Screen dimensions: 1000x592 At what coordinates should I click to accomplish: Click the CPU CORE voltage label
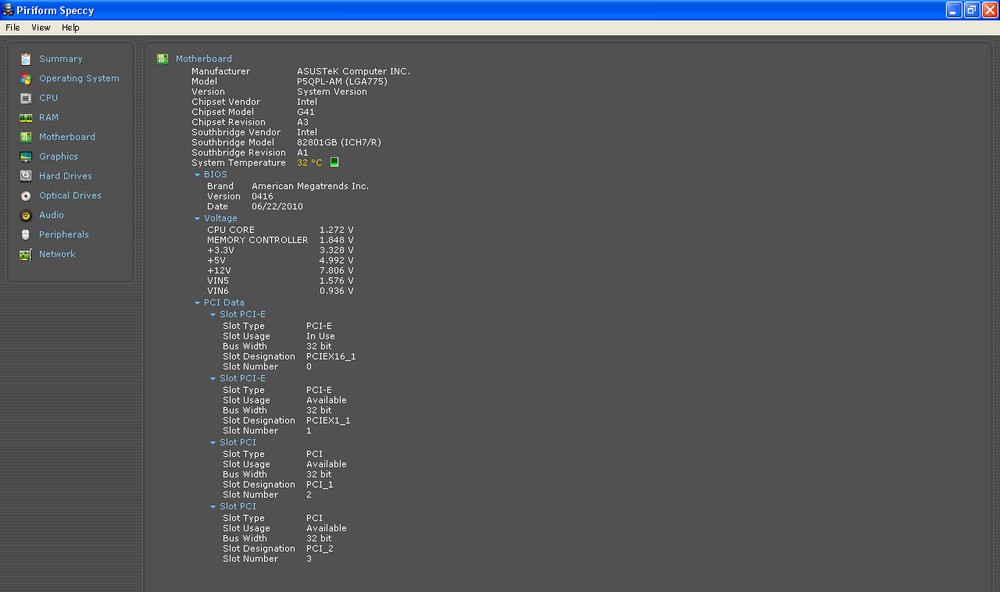tap(231, 230)
